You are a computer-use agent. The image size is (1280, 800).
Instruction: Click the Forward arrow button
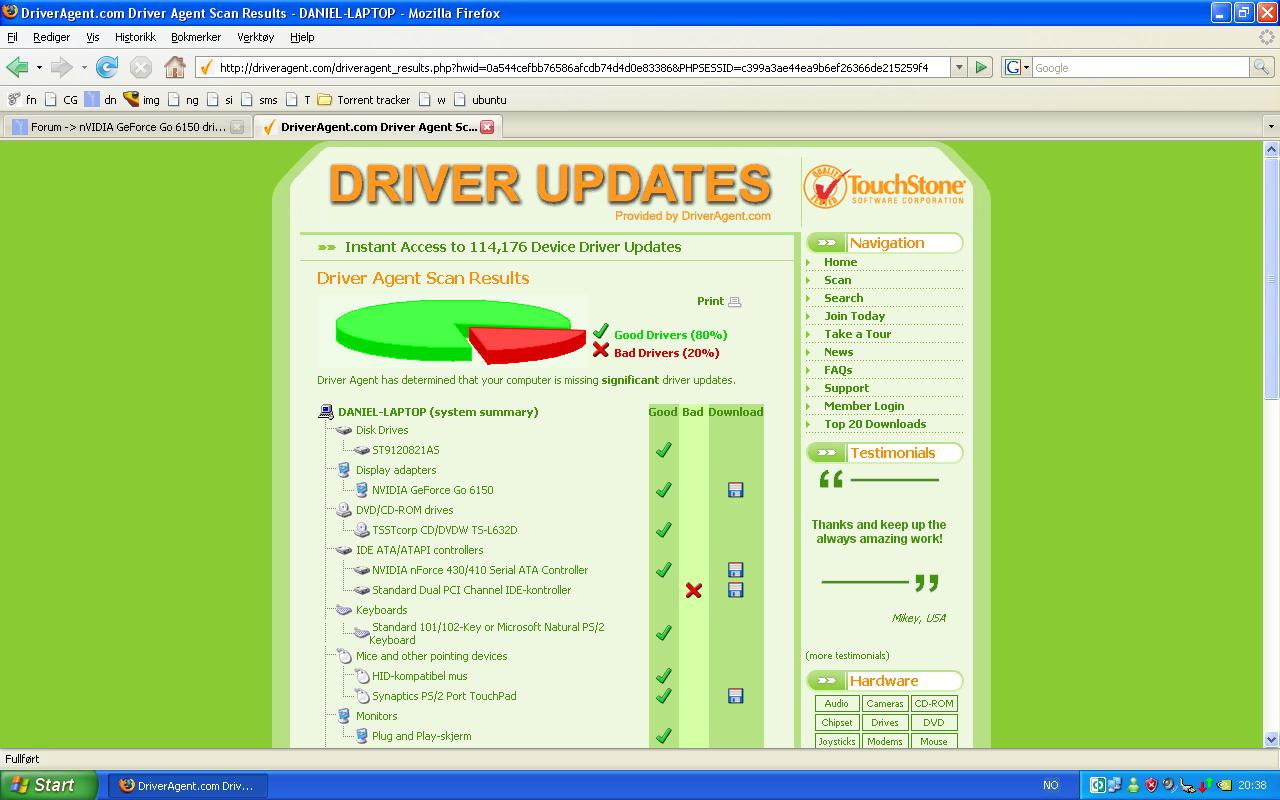point(62,67)
